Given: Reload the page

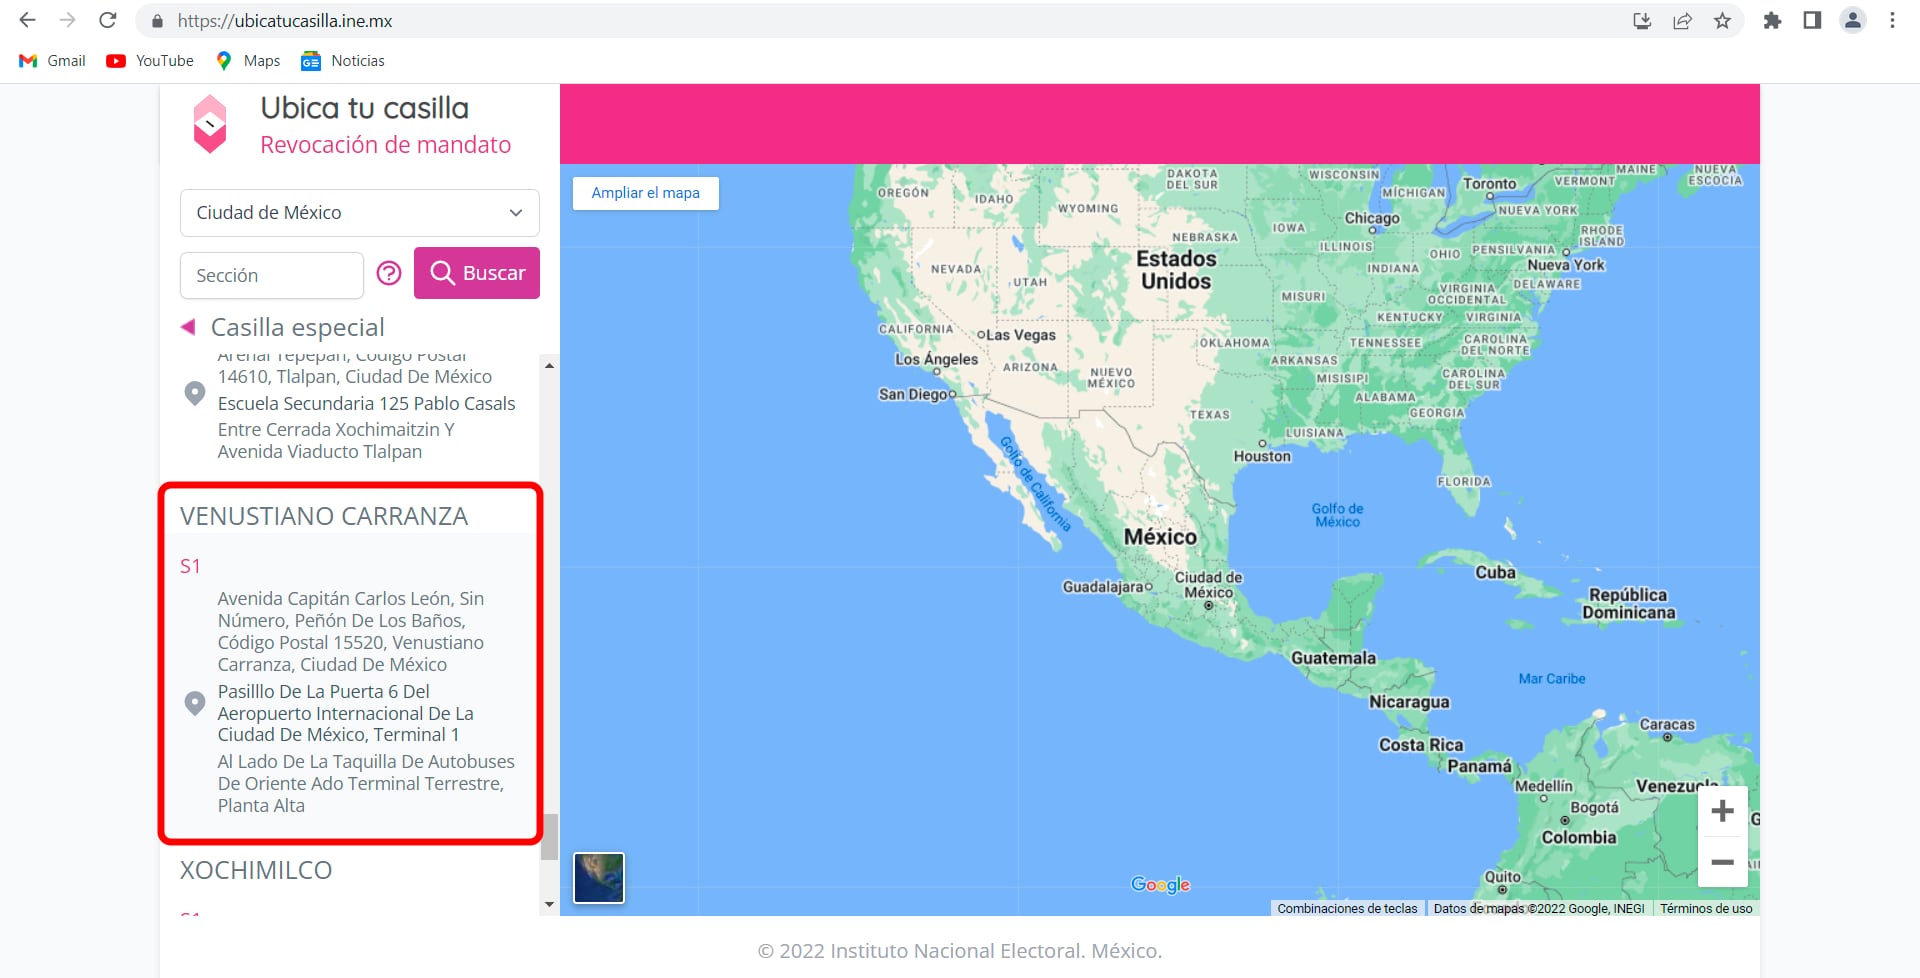Looking at the screenshot, I should (108, 21).
